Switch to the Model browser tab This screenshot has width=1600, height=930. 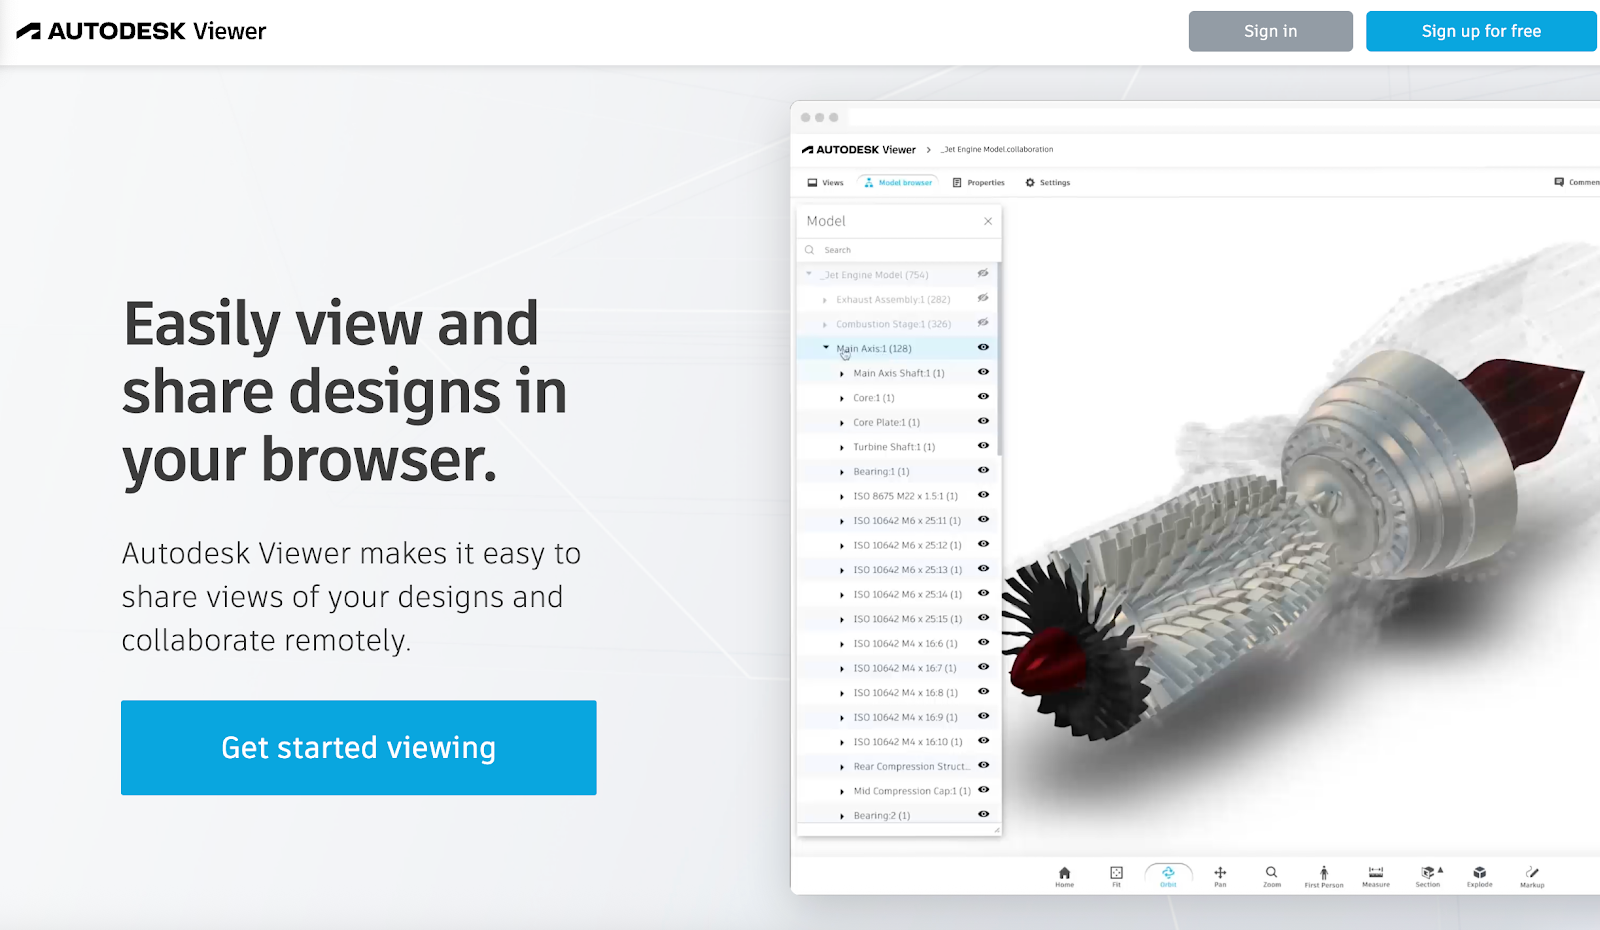[x=898, y=183]
